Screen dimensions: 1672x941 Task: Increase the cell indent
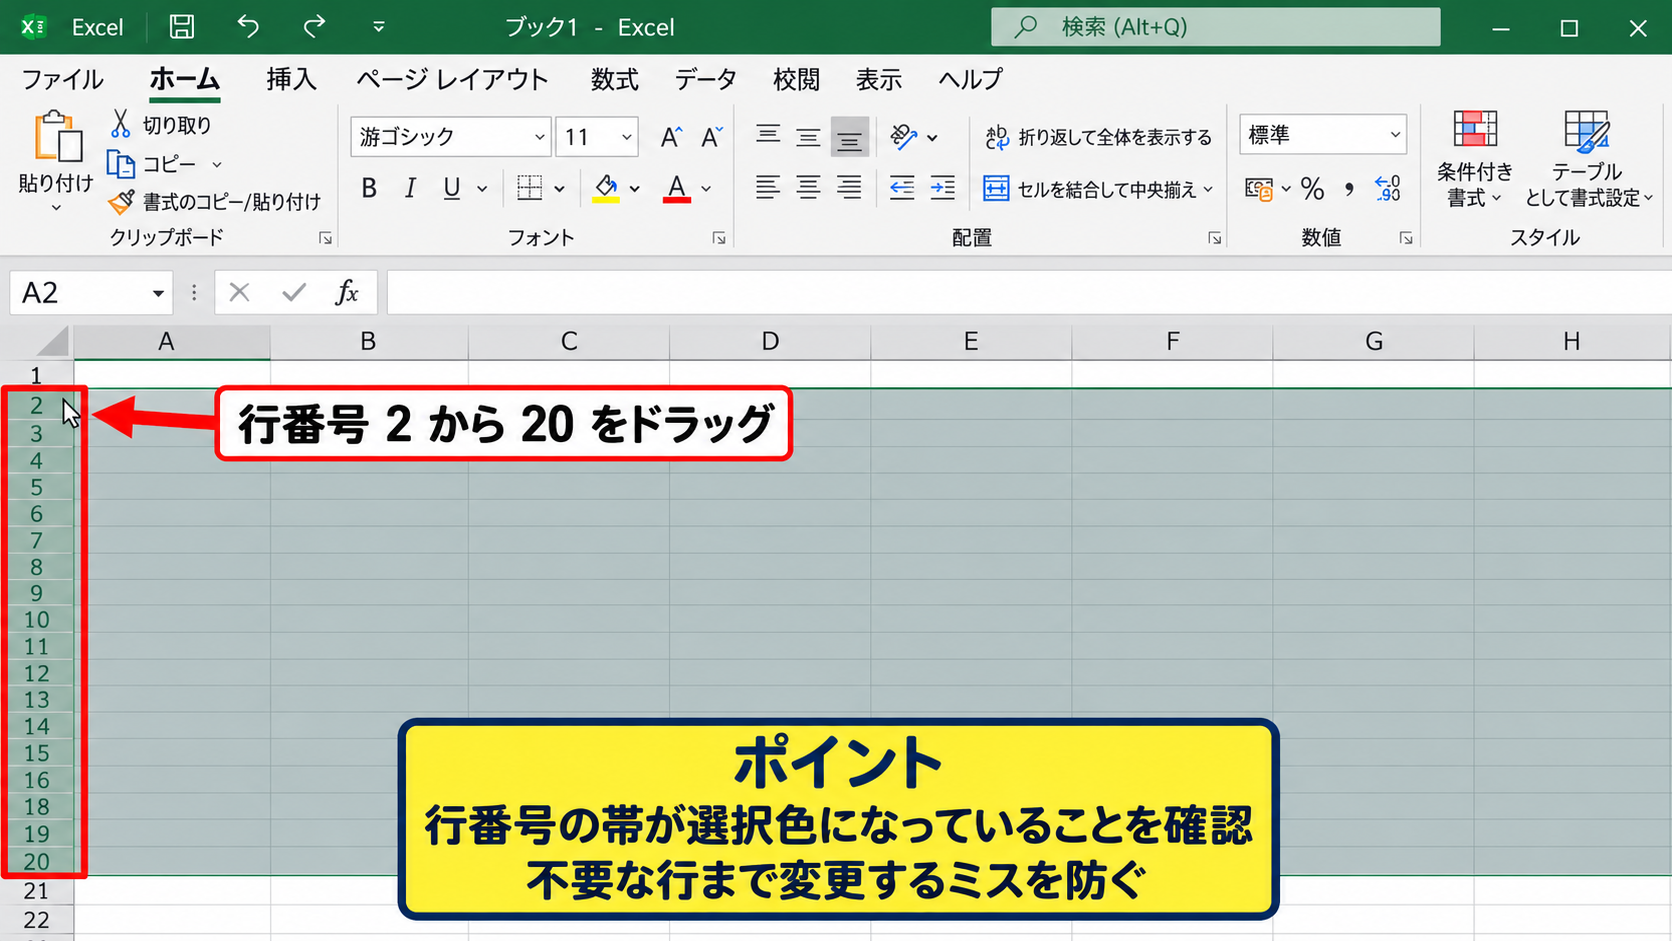pos(942,187)
